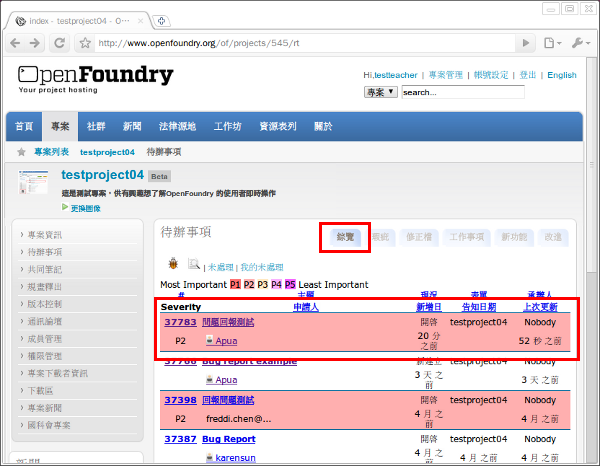This screenshot has width=600, height=466.
Task: Open the page menu icon
Action: click(553, 43)
